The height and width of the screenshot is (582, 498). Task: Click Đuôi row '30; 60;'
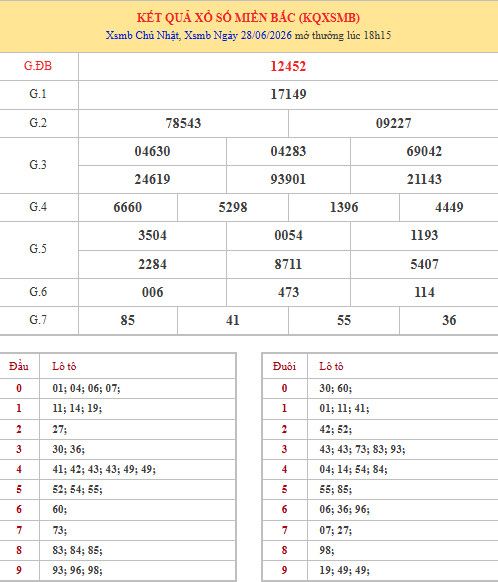(x=335, y=388)
